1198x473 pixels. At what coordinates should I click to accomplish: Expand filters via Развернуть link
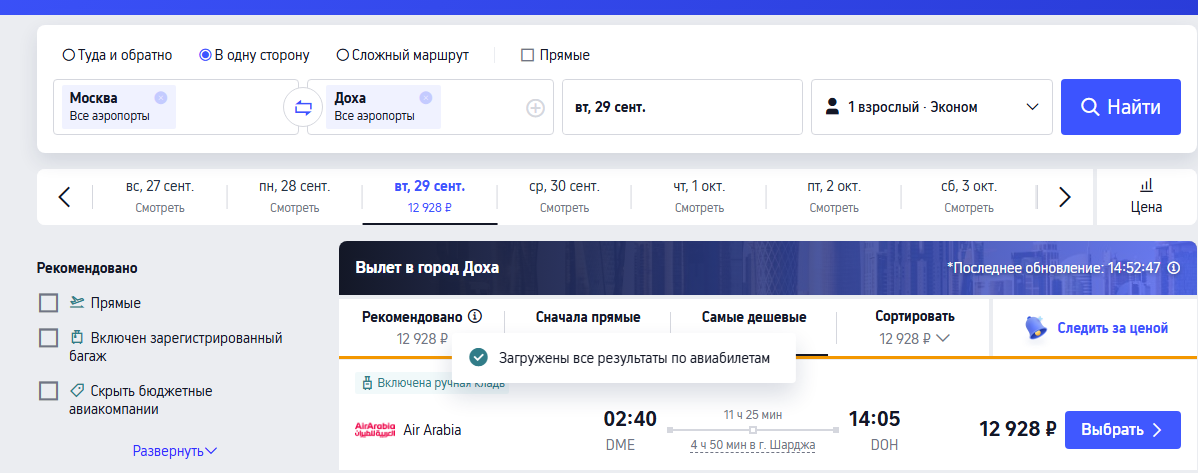(174, 451)
